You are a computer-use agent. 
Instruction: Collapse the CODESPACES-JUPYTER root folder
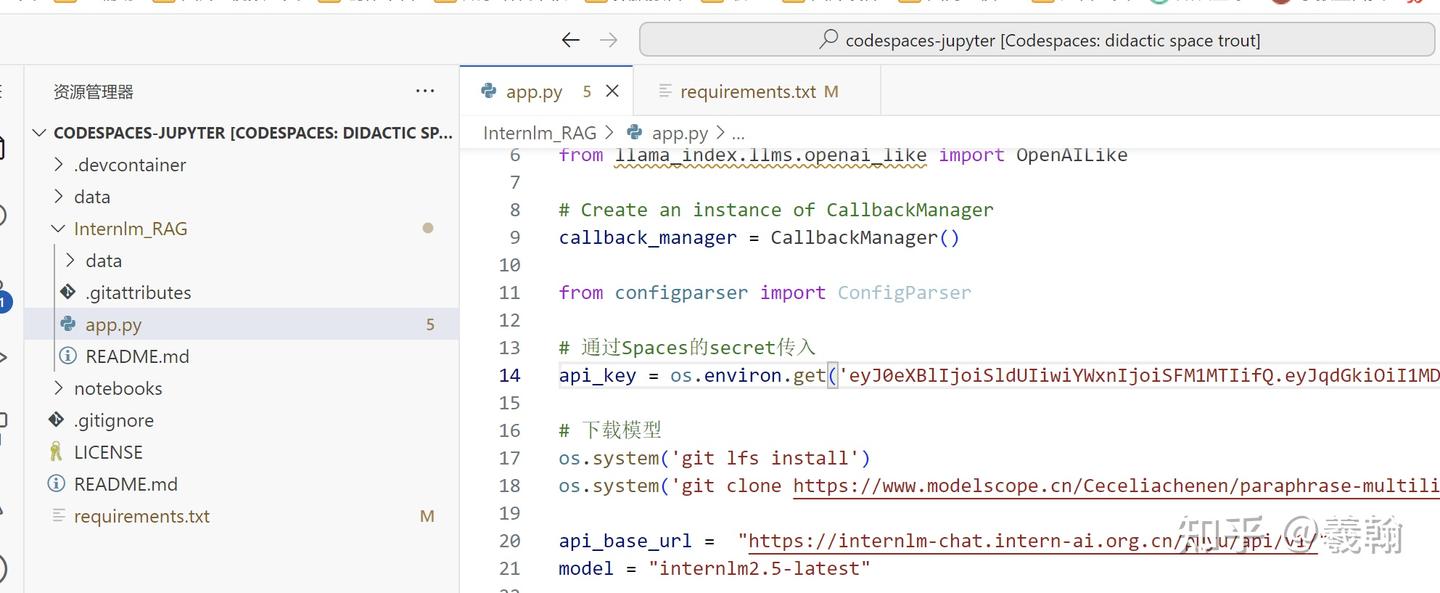(38, 132)
